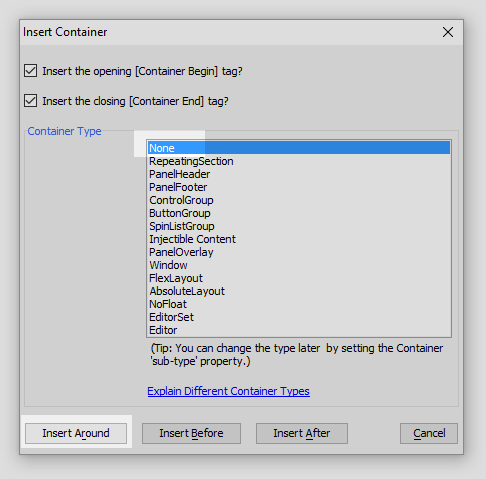This screenshot has height=479, width=486.
Task: Select FlexLayout container type
Action: (x=299, y=278)
